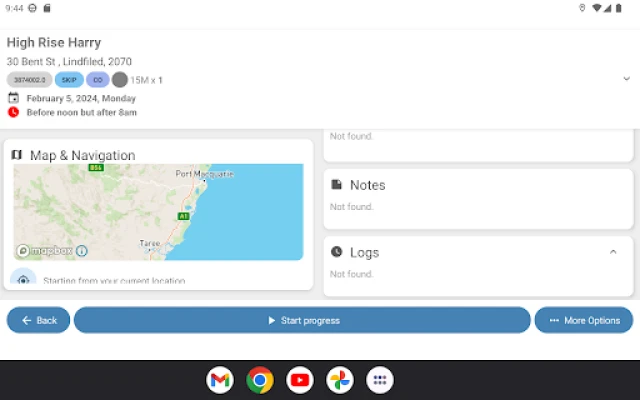Image resolution: width=640 pixels, height=400 pixels.
Task: Click the A1 highway marker on map
Action: click(184, 216)
